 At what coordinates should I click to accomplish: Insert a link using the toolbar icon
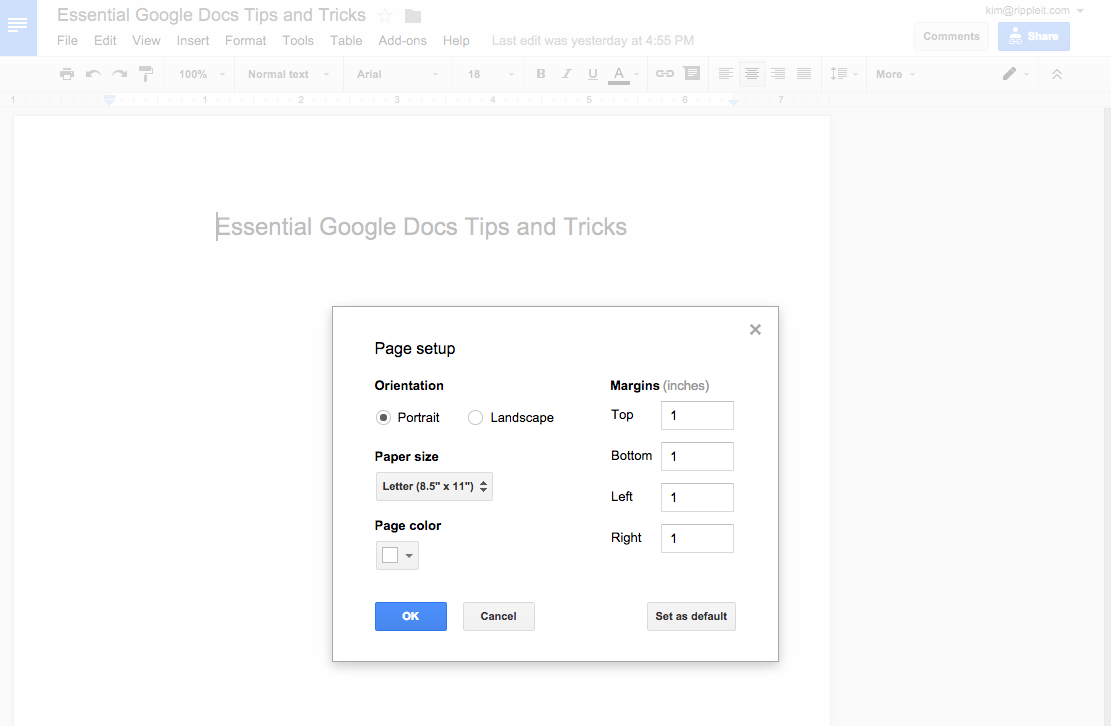[x=665, y=74]
